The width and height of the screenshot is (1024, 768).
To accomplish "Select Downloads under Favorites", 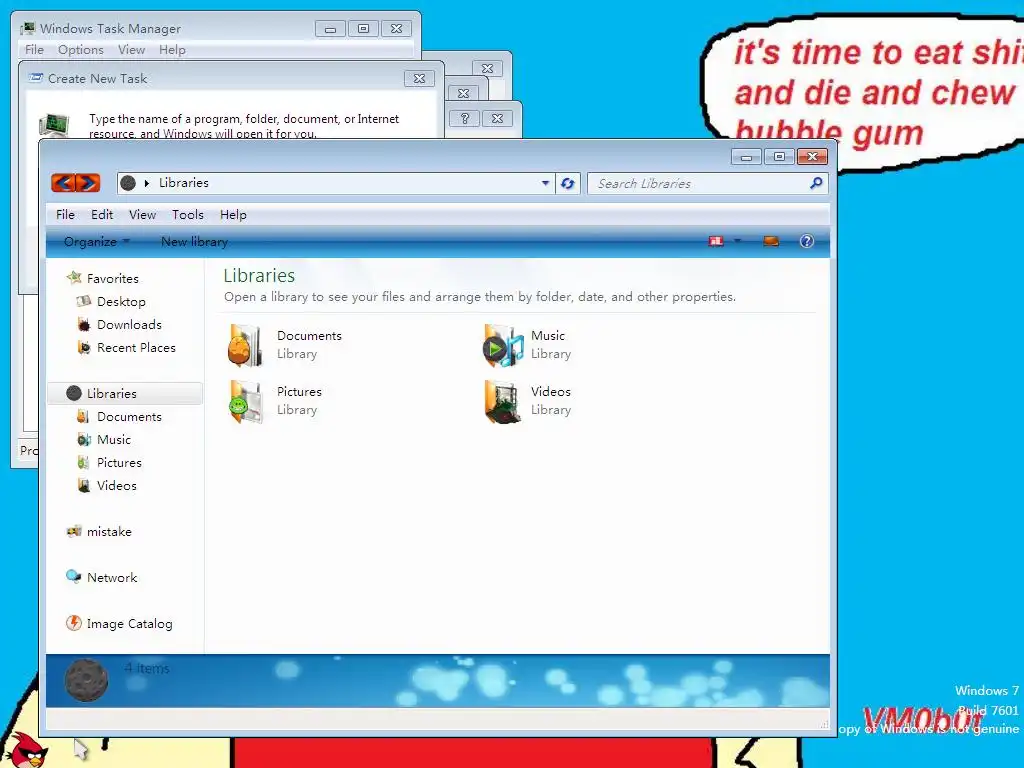I will tap(129, 325).
